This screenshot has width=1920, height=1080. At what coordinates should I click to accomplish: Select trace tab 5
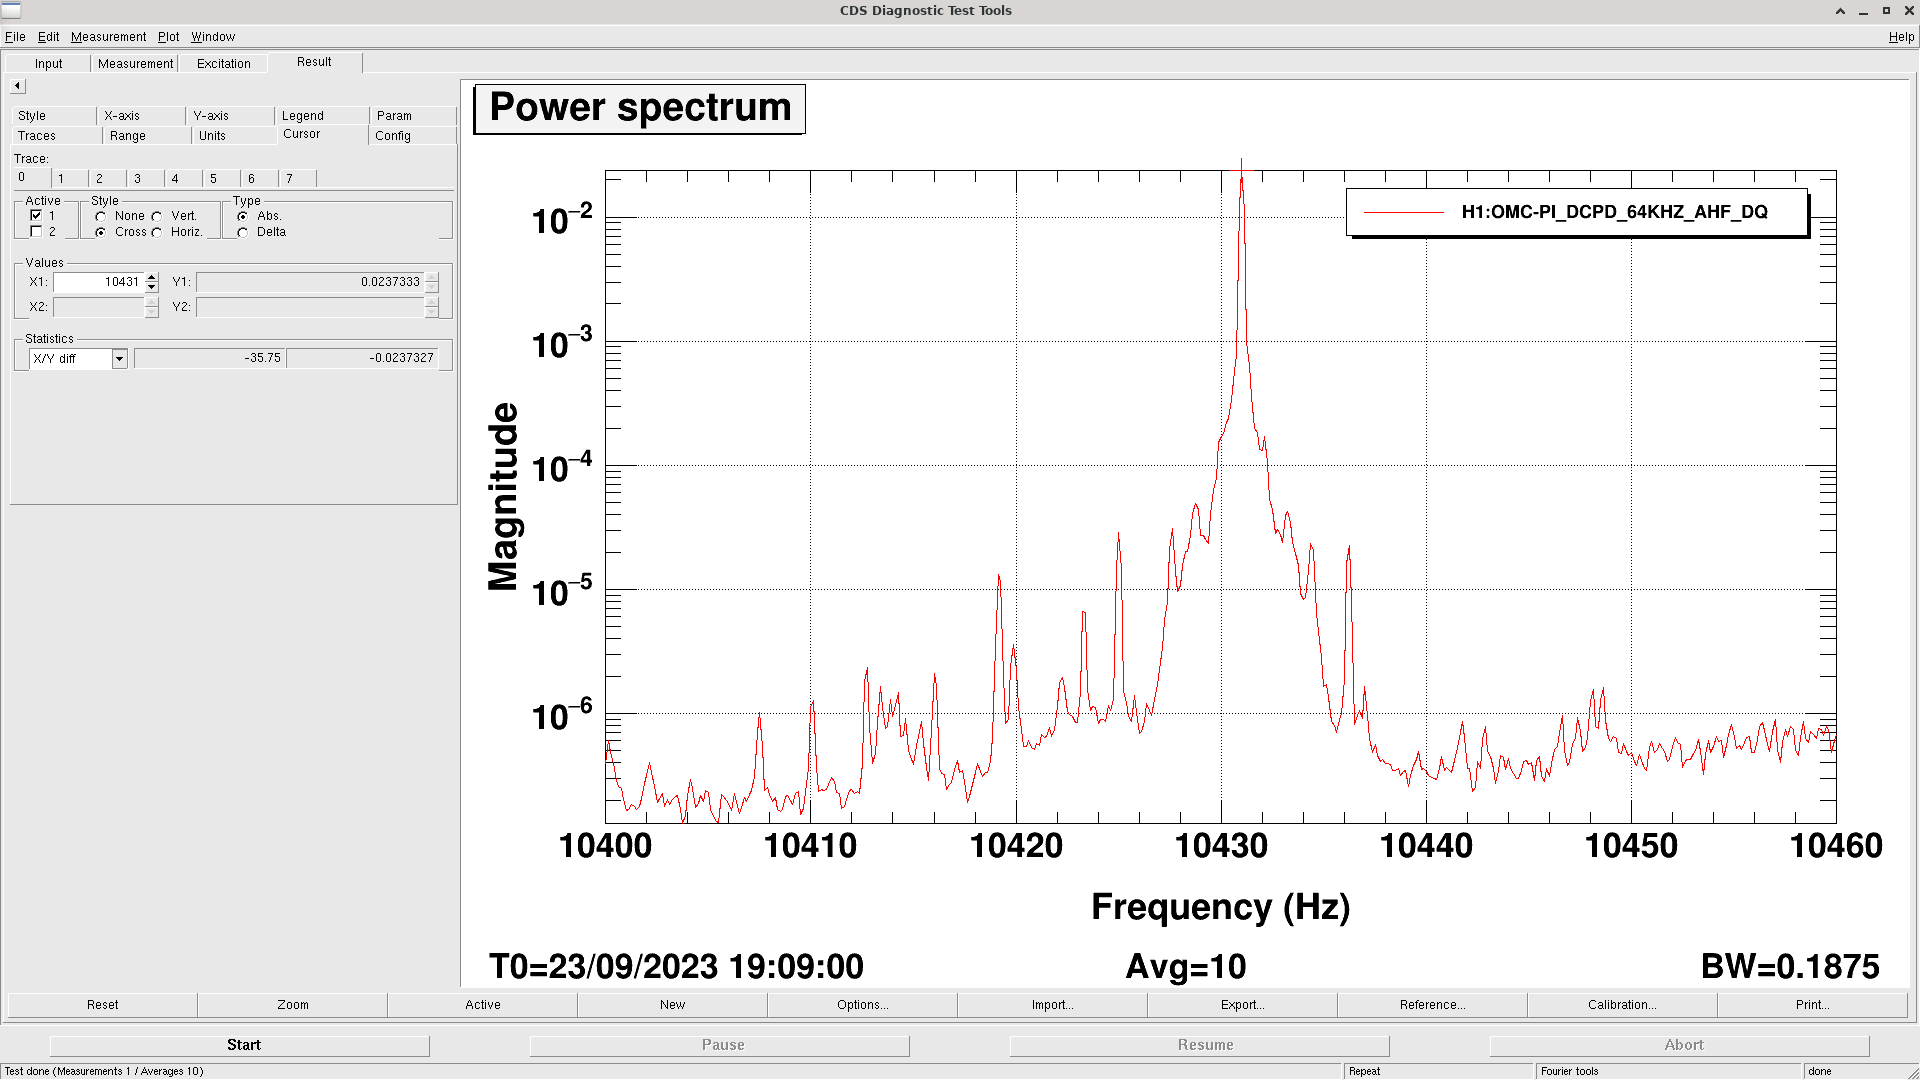click(222, 179)
